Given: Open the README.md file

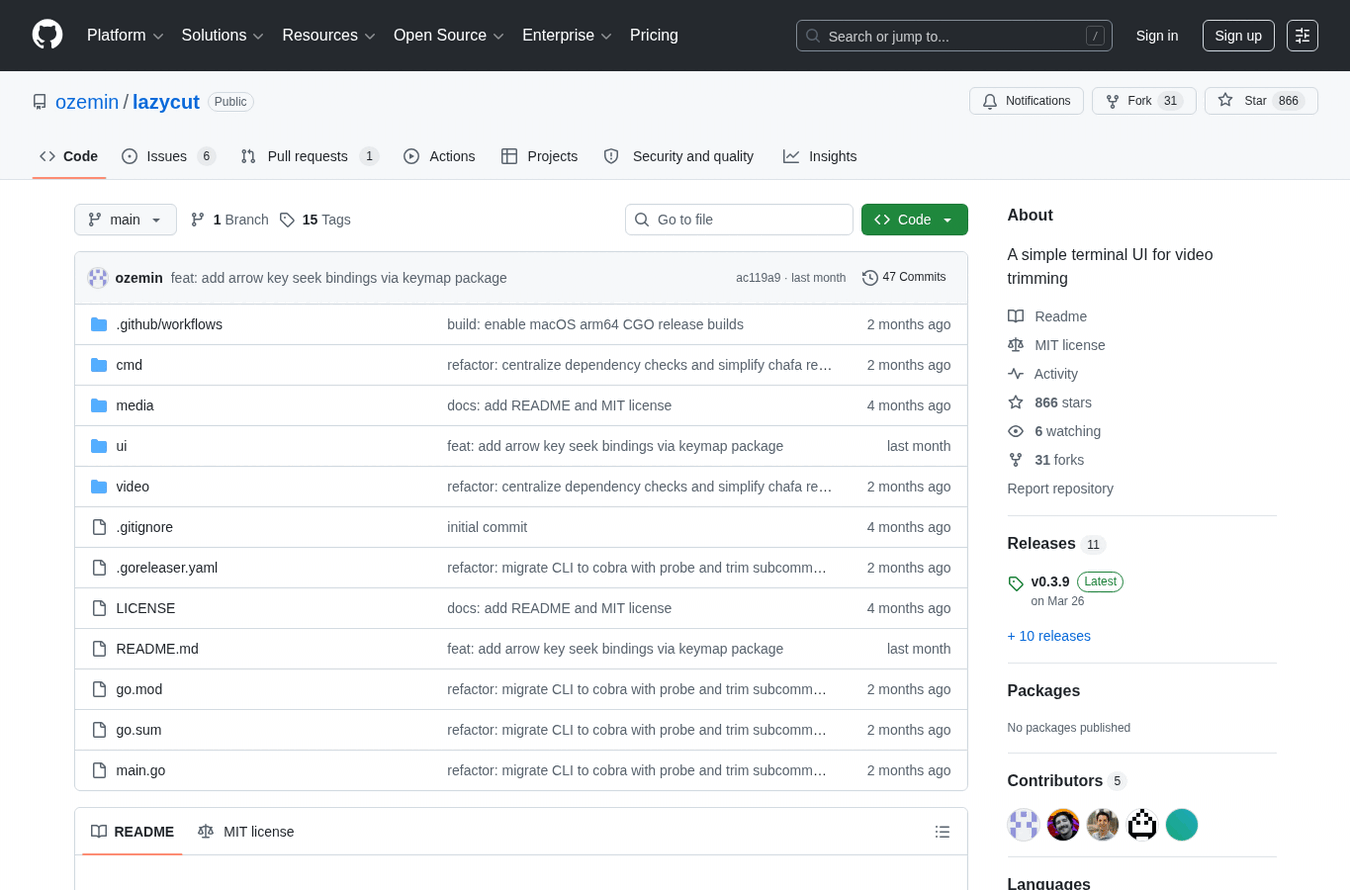Looking at the screenshot, I should (157, 649).
